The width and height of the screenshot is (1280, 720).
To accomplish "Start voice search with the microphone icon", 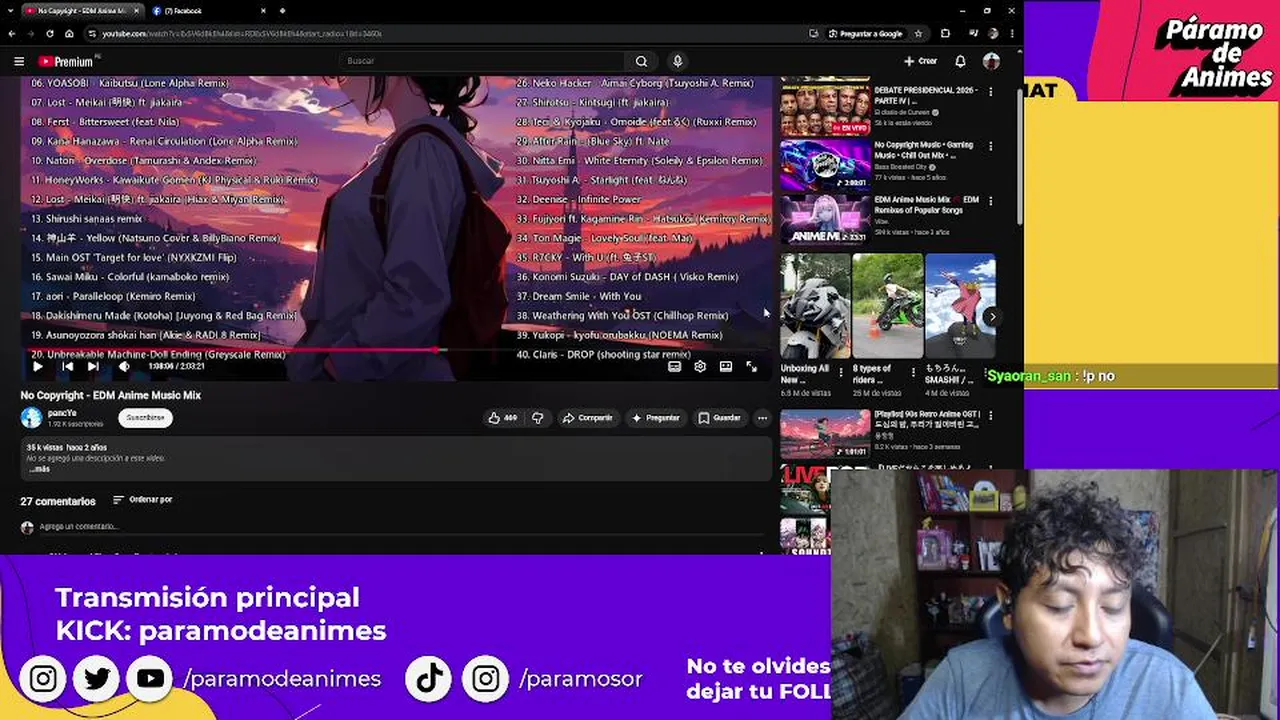I will [677, 61].
